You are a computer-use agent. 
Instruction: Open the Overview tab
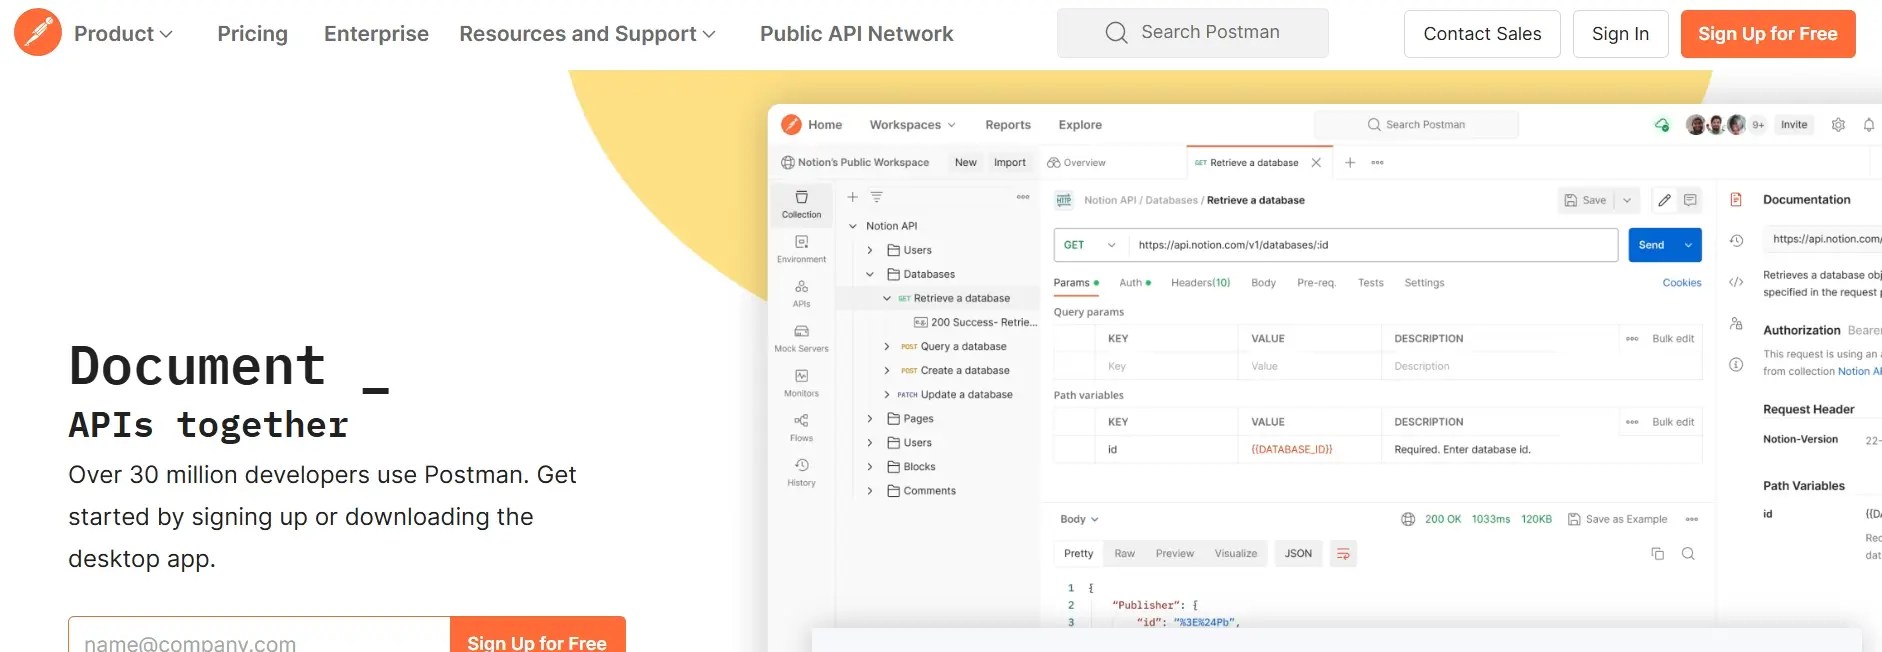coord(1076,162)
